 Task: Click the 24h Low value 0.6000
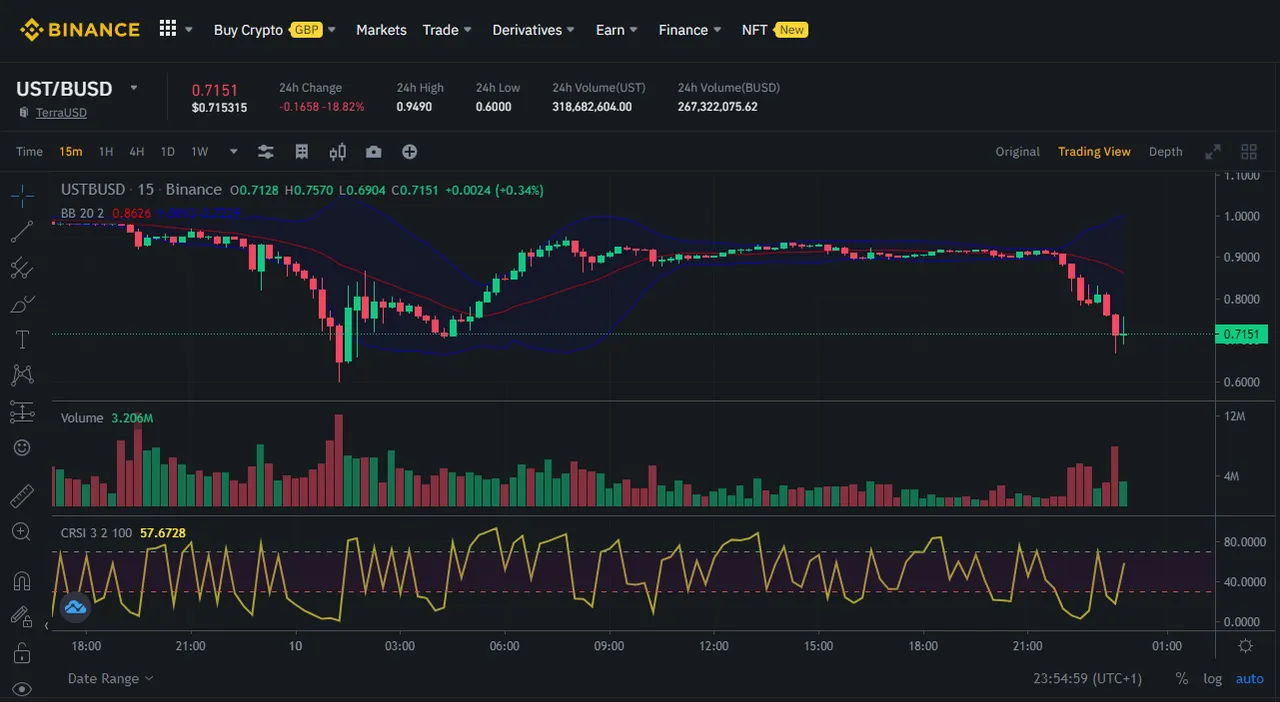pyautogui.click(x=493, y=107)
